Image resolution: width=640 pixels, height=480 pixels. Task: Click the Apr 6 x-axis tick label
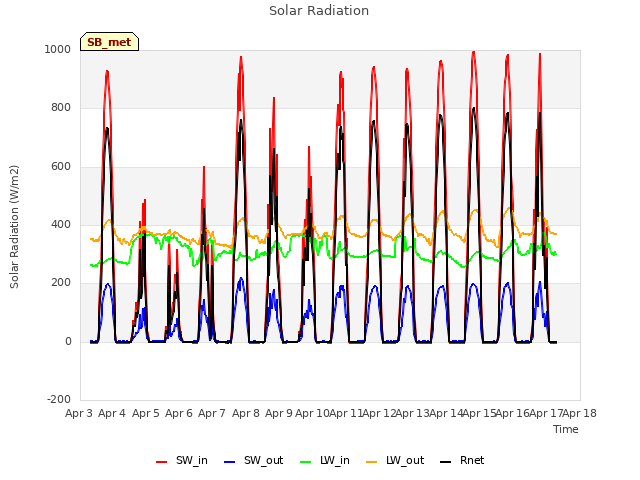point(179,413)
